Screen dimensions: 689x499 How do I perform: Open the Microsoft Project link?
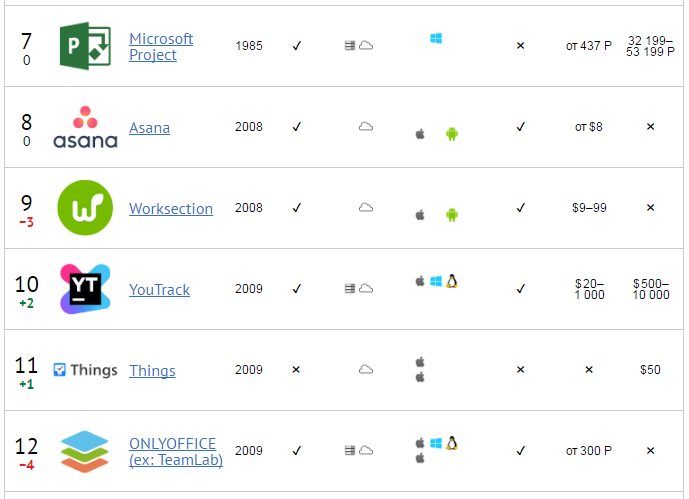click(160, 46)
